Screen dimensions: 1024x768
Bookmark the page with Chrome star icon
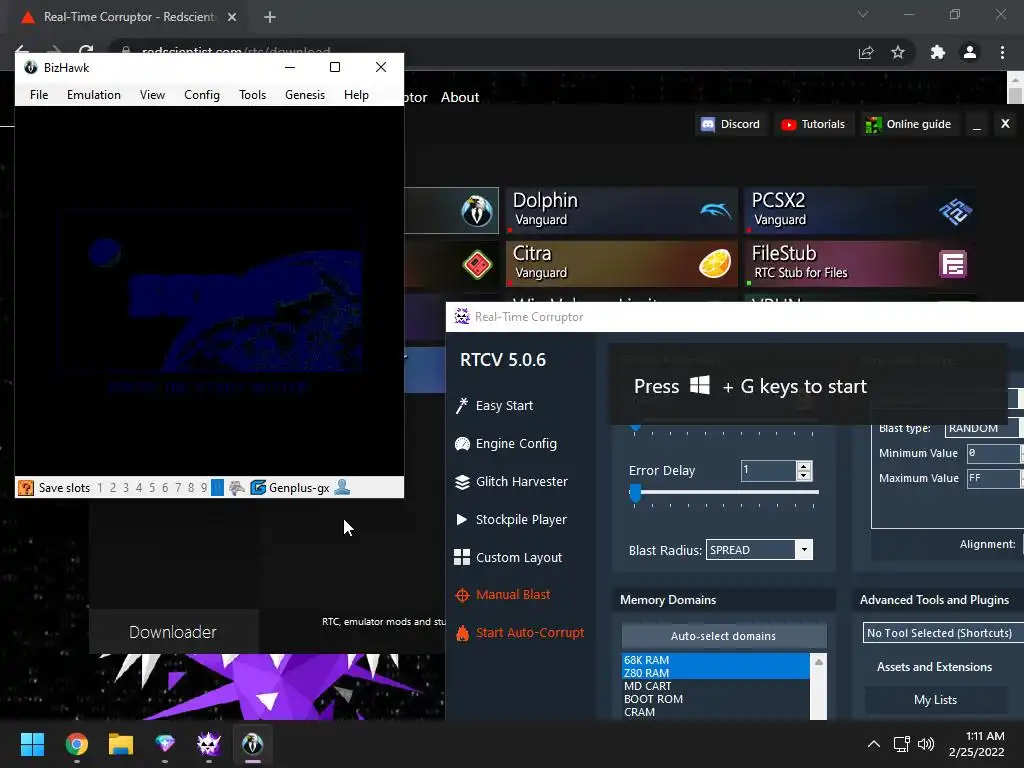point(898,52)
